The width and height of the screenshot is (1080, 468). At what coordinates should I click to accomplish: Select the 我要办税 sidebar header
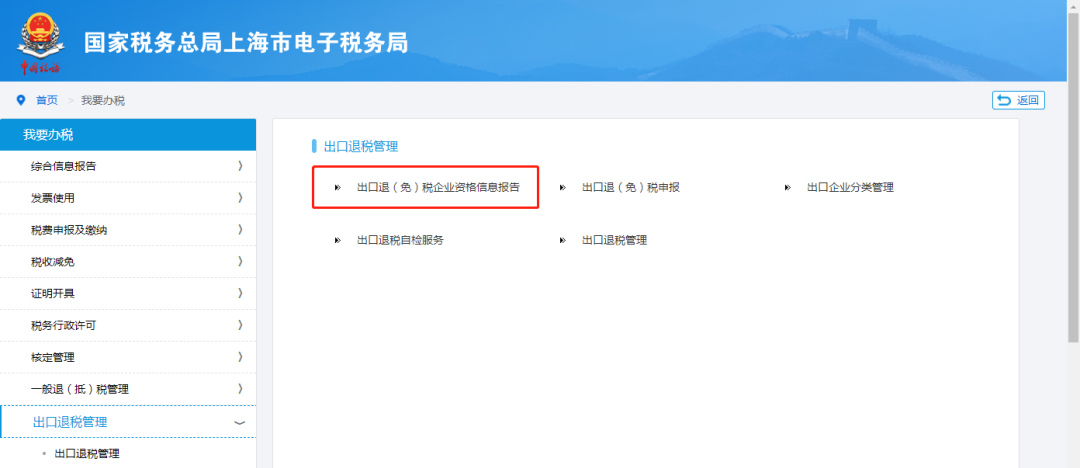point(128,134)
